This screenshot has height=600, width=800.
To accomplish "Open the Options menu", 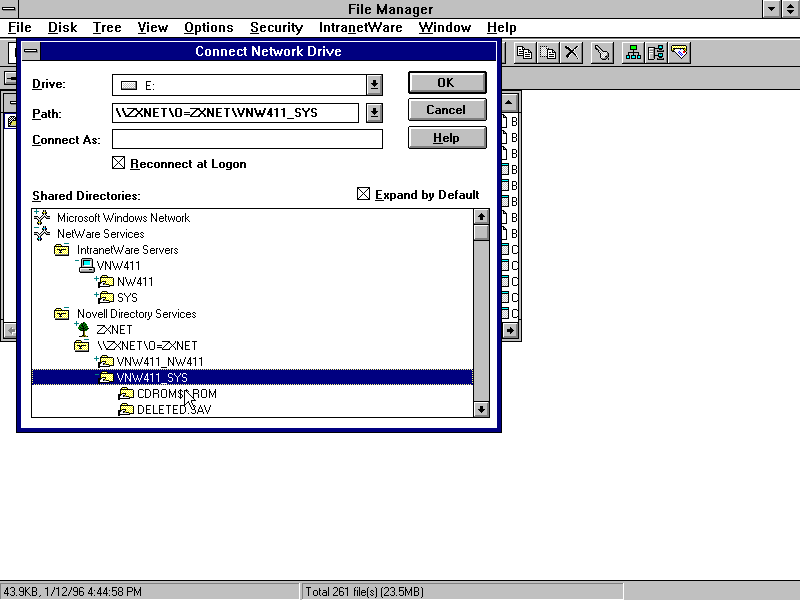I will coord(209,28).
